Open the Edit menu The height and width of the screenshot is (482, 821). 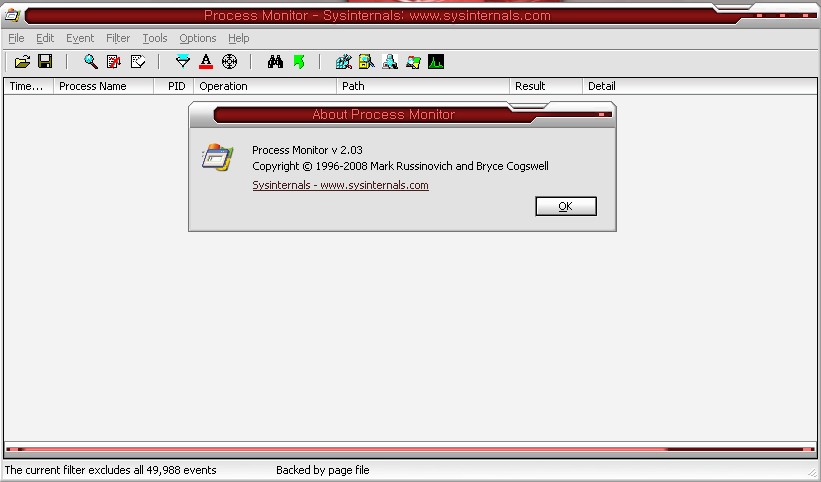point(45,38)
